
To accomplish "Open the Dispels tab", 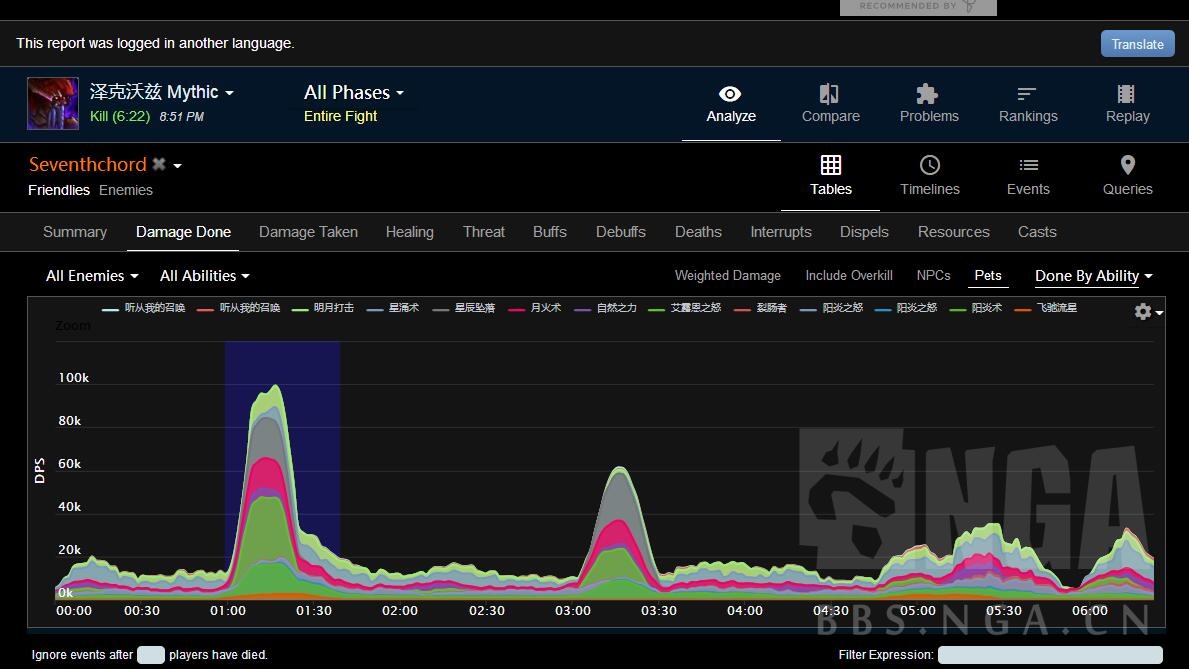I will (x=864, y=232).
